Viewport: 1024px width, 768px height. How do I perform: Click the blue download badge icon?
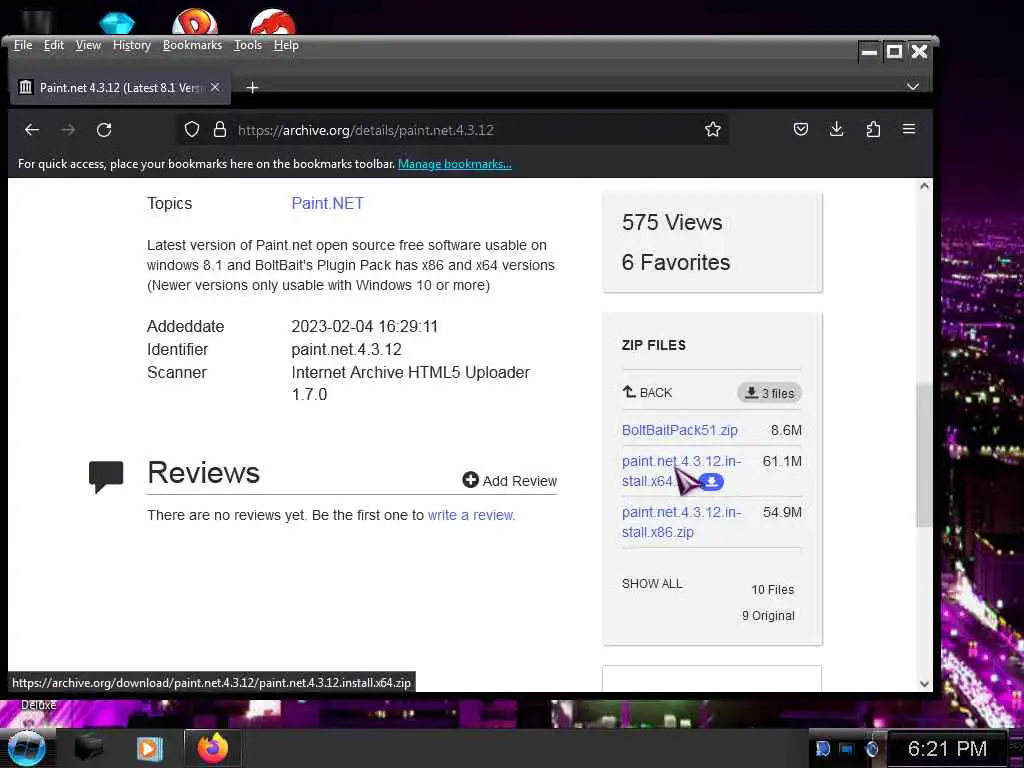tap(712, 482)
